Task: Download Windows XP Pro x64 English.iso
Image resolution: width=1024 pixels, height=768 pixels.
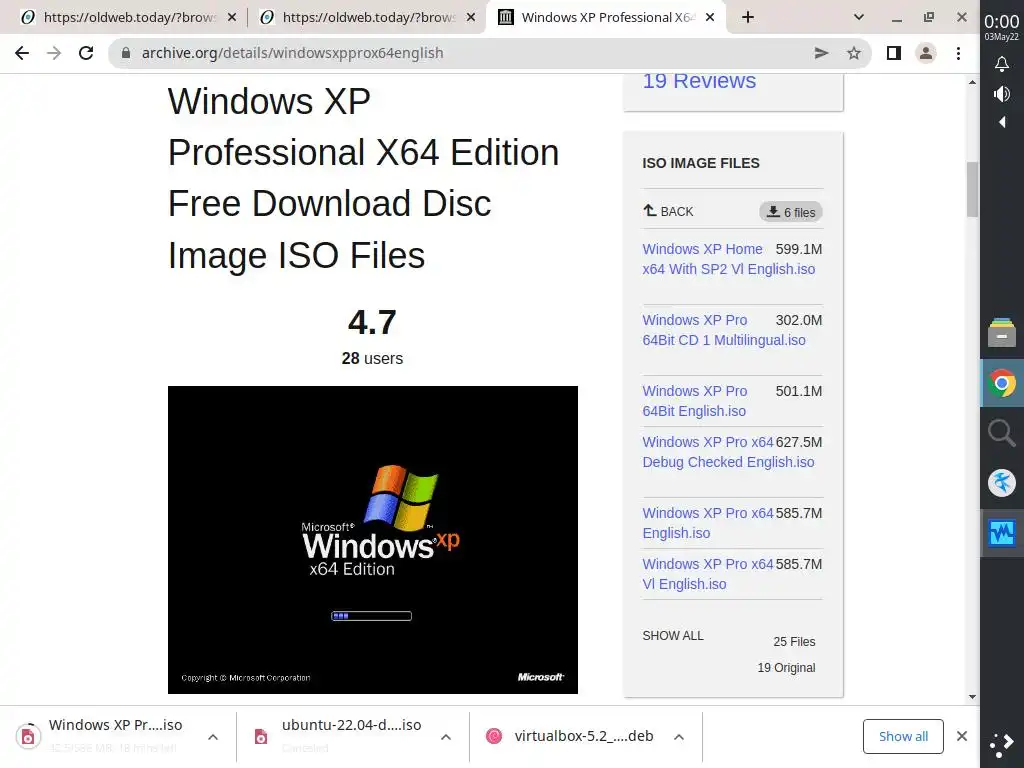Action: pyautogui.click(x=708, y=523)
